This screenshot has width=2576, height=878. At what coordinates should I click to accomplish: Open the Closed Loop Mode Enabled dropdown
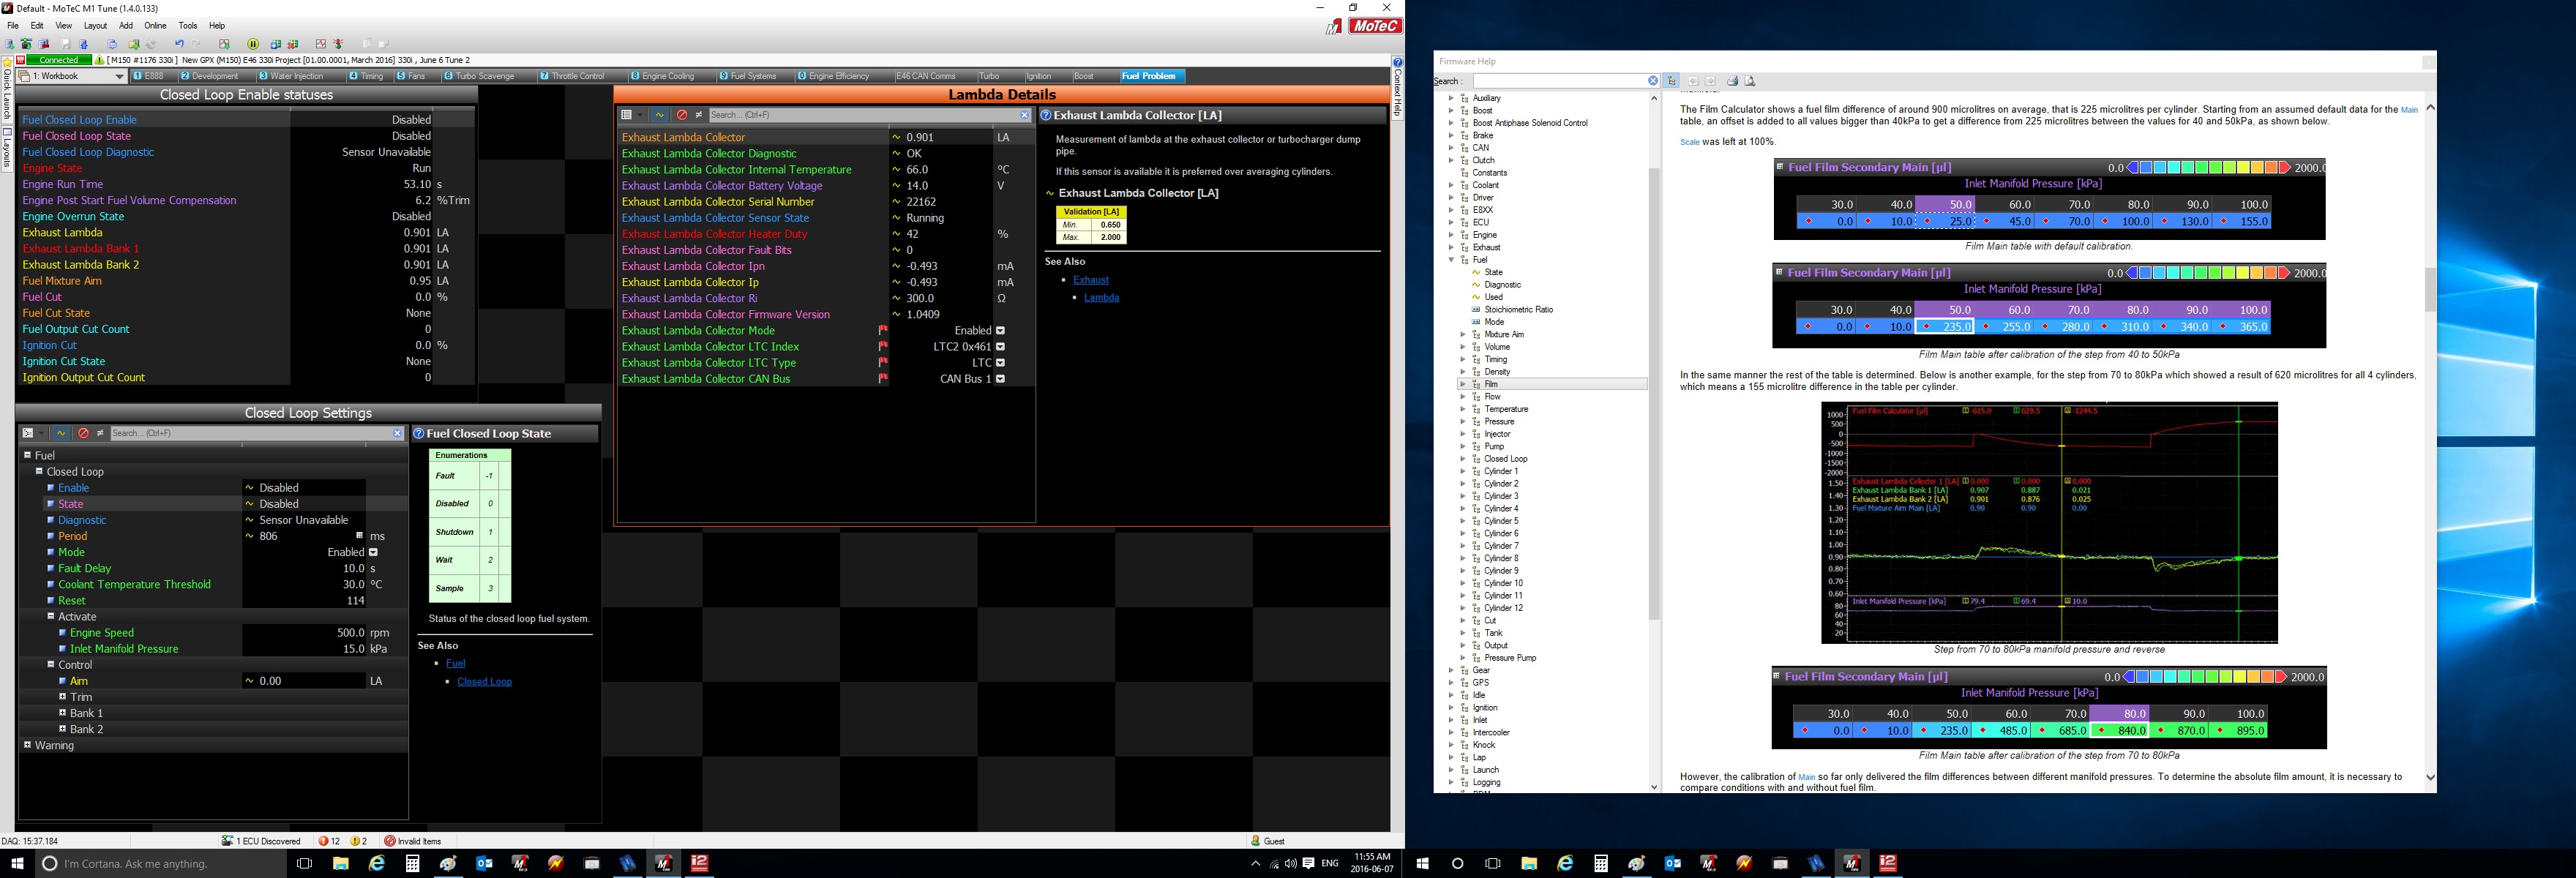[x=373, y=552]
